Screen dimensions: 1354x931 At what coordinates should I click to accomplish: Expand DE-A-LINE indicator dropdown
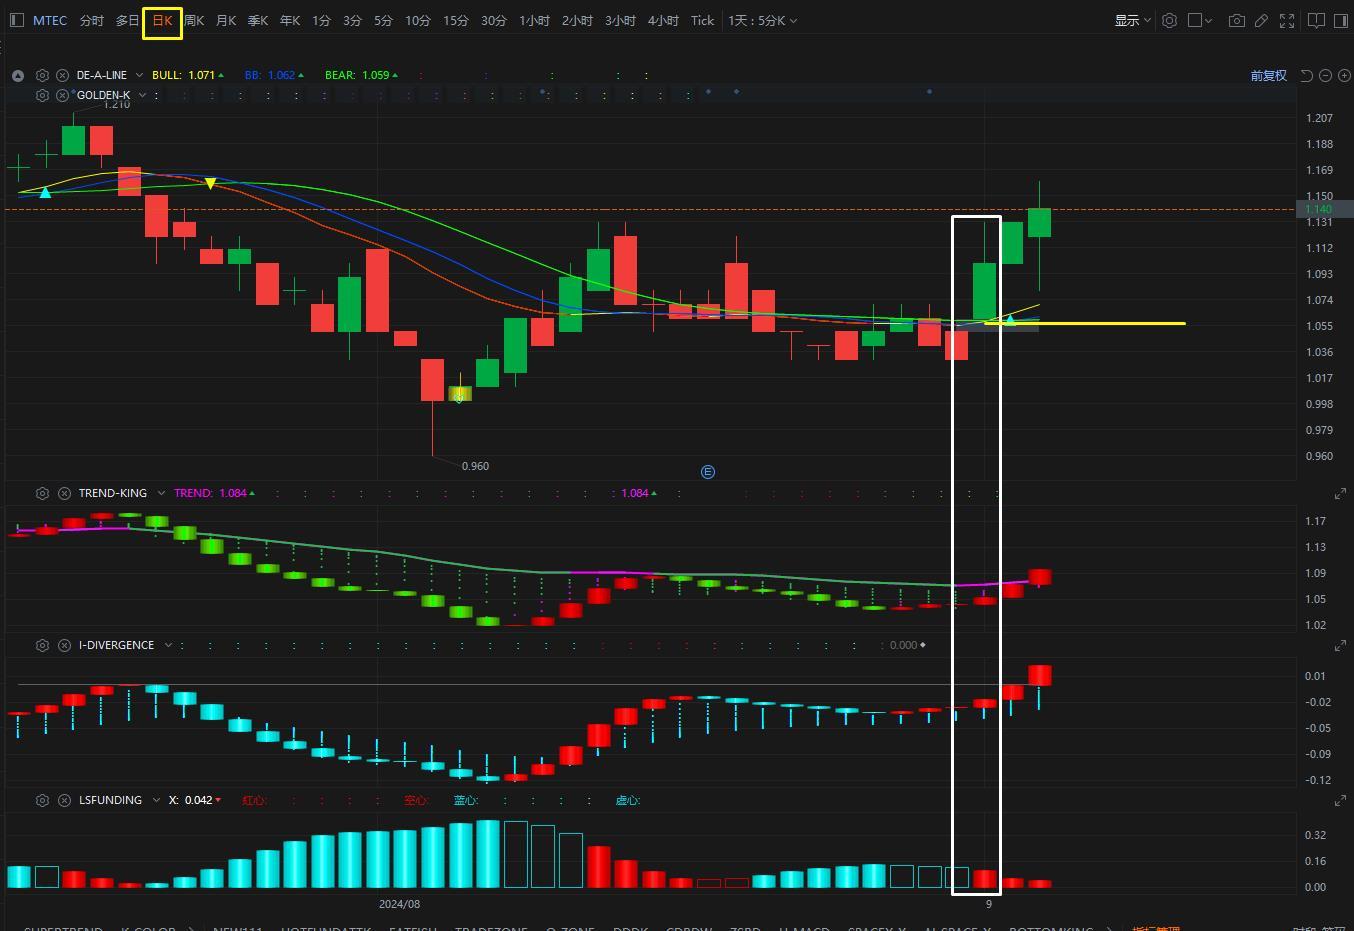[x=139, y=75]
